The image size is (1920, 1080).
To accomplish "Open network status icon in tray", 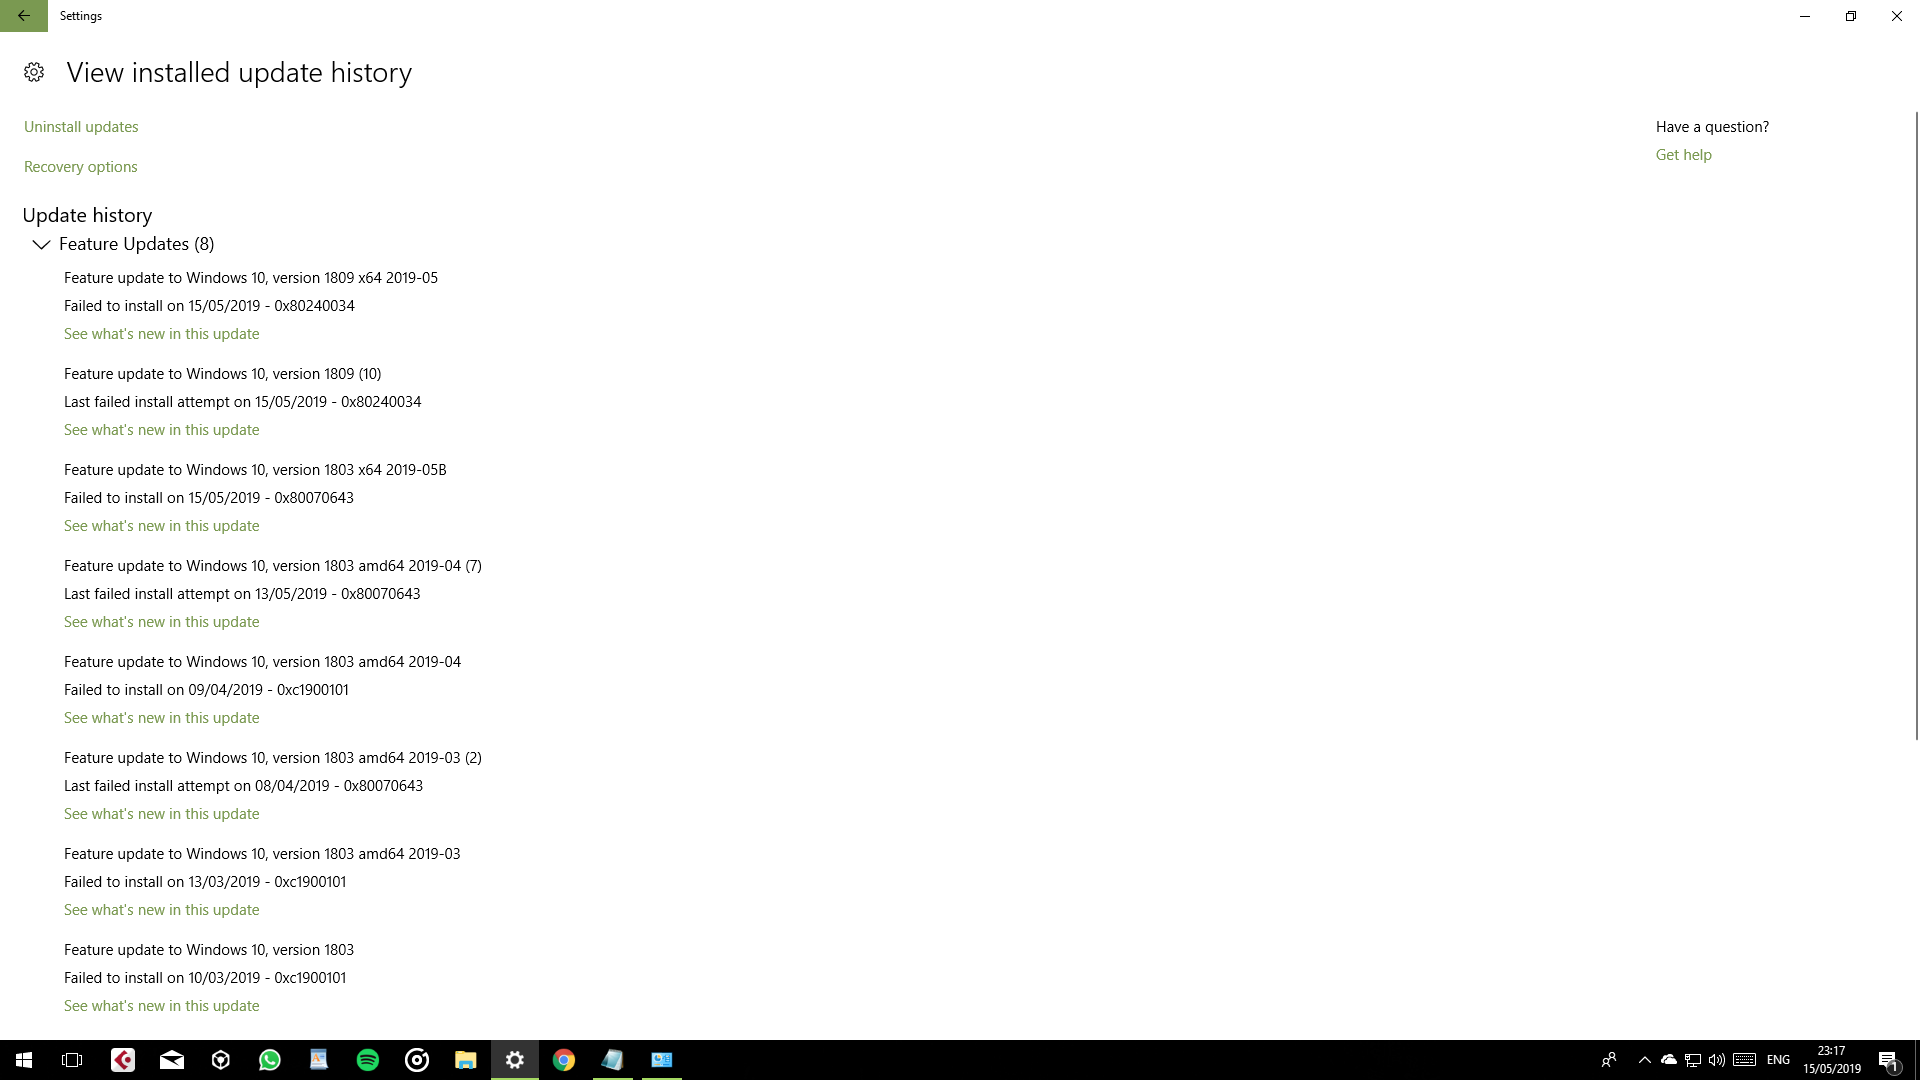I will click(1693, 1060).
